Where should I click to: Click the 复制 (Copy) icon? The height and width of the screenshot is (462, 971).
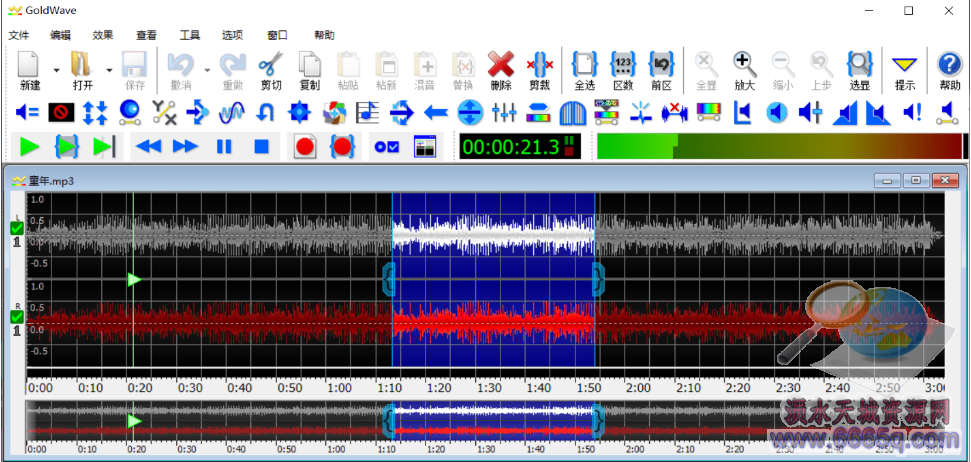[309, 64]
